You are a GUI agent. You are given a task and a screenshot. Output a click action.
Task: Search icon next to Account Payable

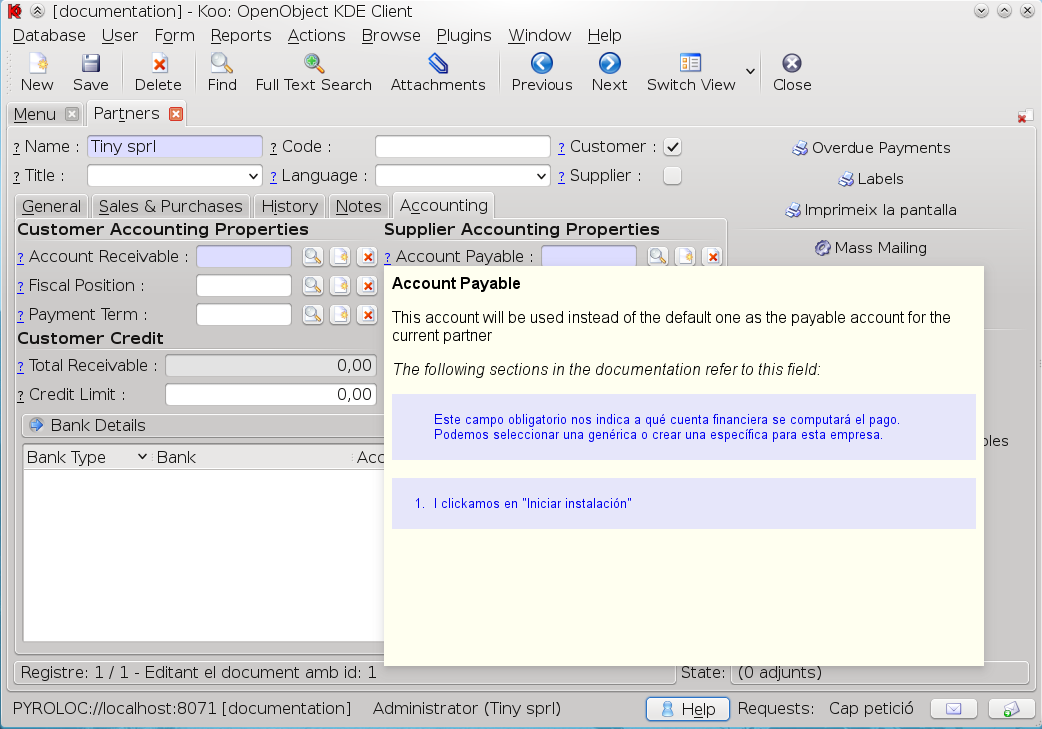pyautogui.click(x=658, y=257)
